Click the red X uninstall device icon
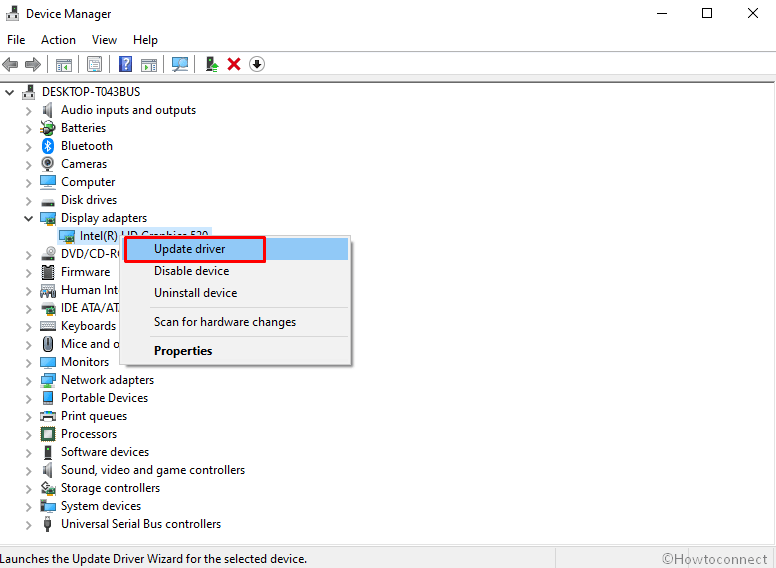The image size is (776, 568). click(x=234, y=64)
